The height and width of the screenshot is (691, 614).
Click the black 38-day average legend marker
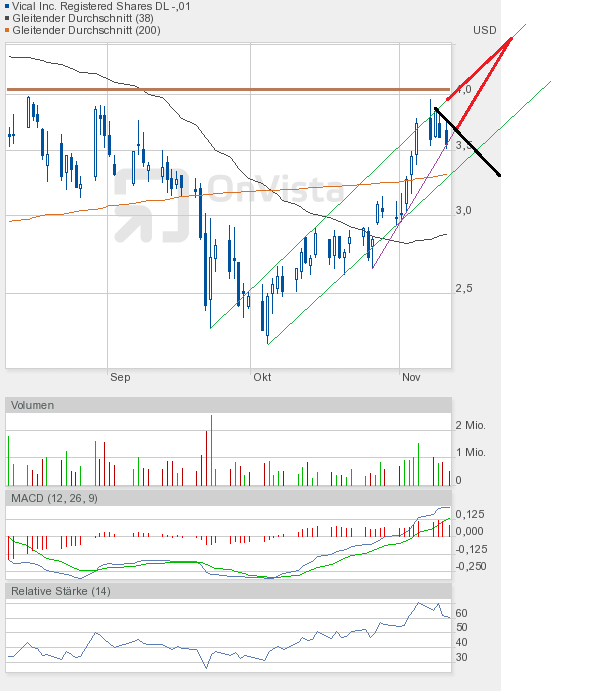pos(4,18)
